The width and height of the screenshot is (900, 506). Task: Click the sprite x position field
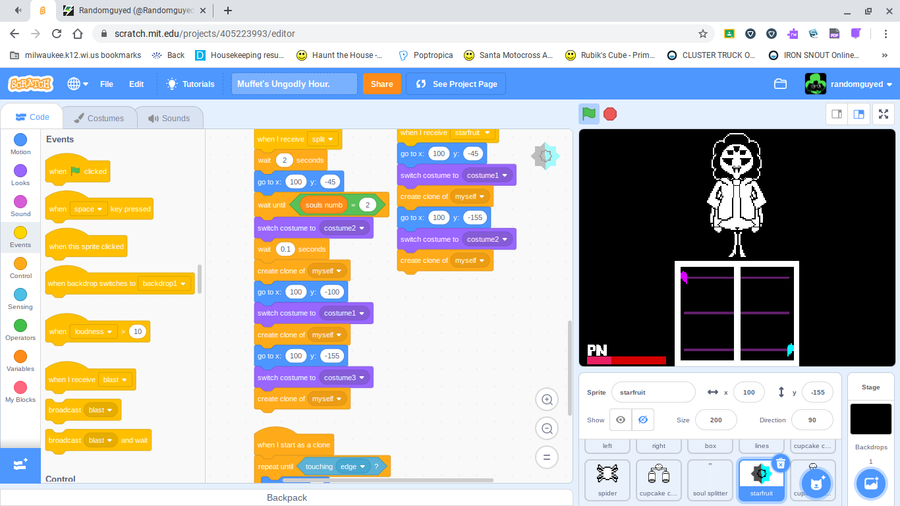[749, 392]
